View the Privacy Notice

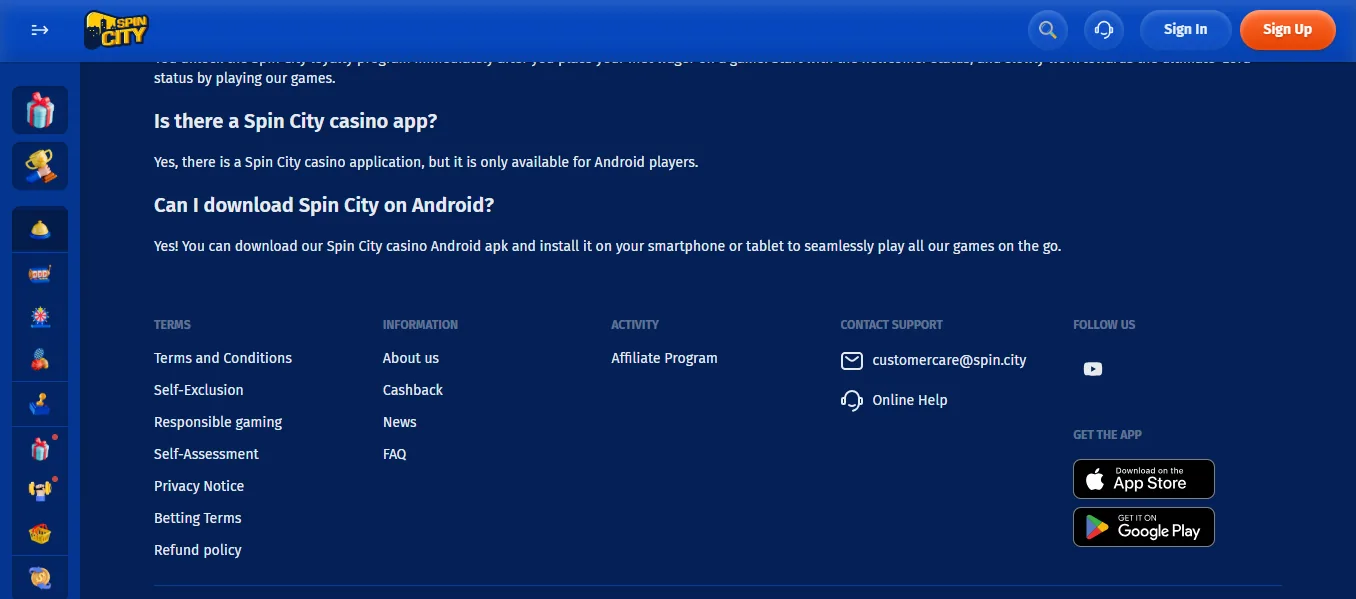click(199, 486)
